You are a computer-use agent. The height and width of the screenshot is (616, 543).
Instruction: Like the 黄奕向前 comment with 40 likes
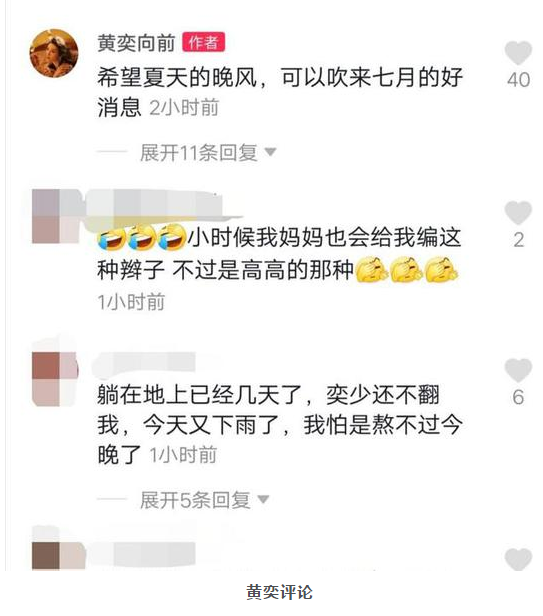[518, 52]
